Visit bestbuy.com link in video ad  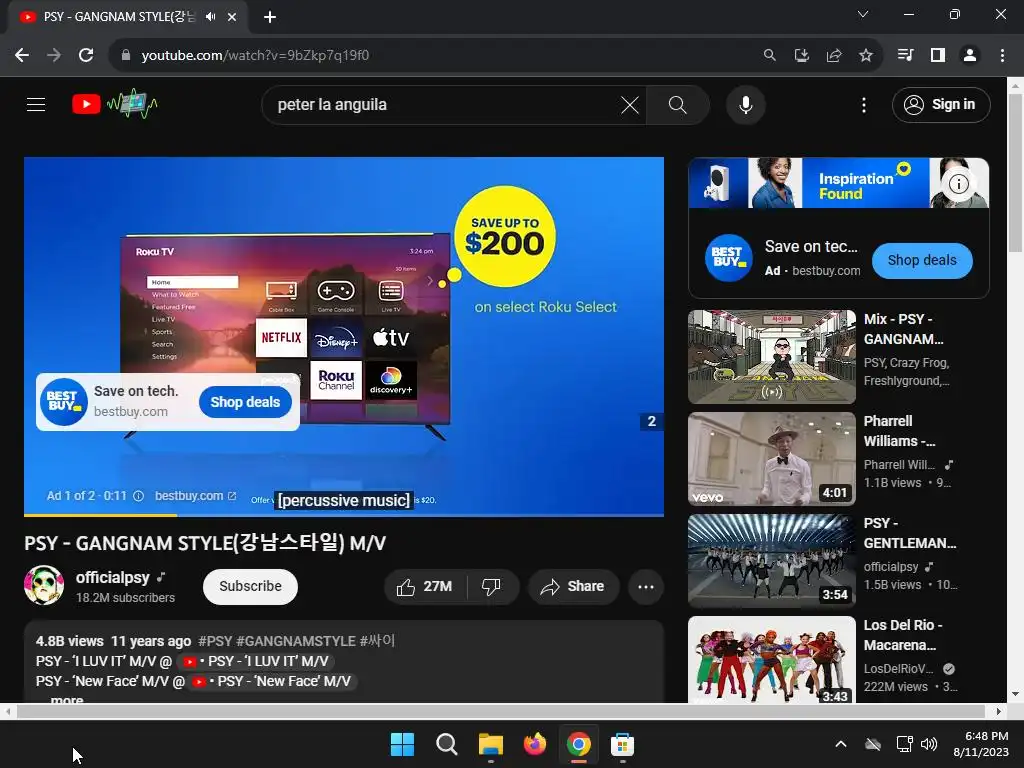coord(195,496)
